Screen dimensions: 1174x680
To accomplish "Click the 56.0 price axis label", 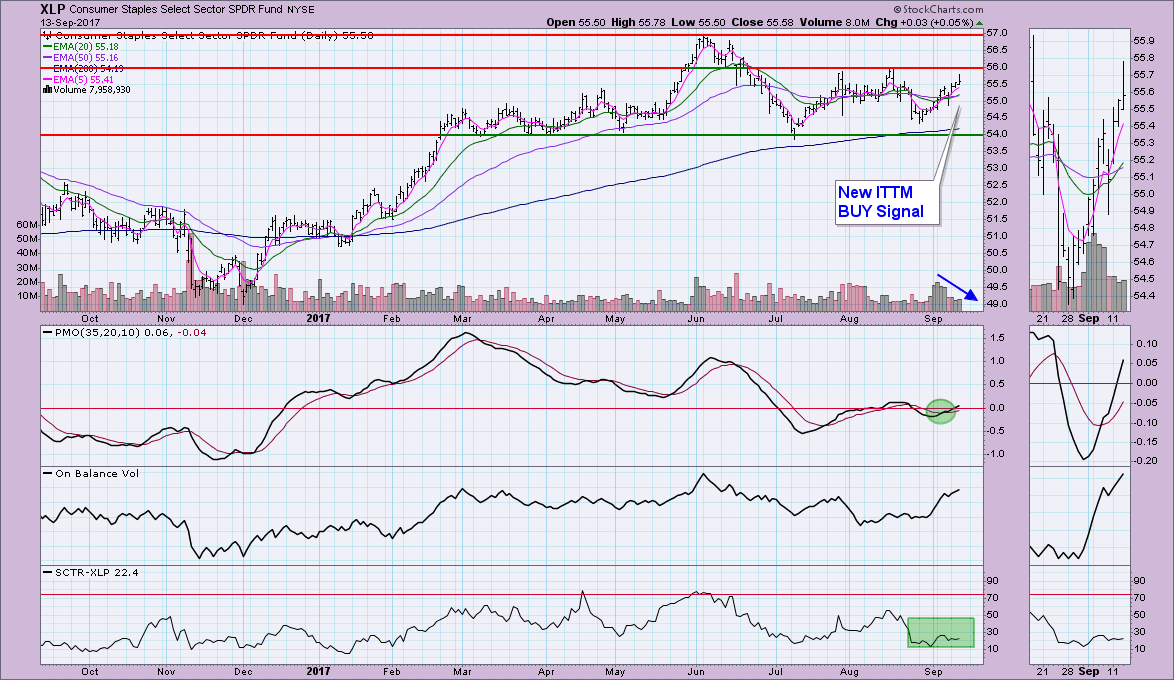I will tap(997, 67).
